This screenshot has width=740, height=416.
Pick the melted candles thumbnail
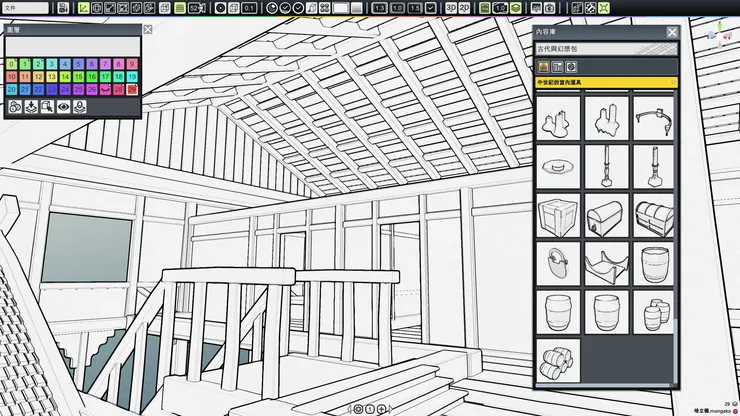(558, 119)
